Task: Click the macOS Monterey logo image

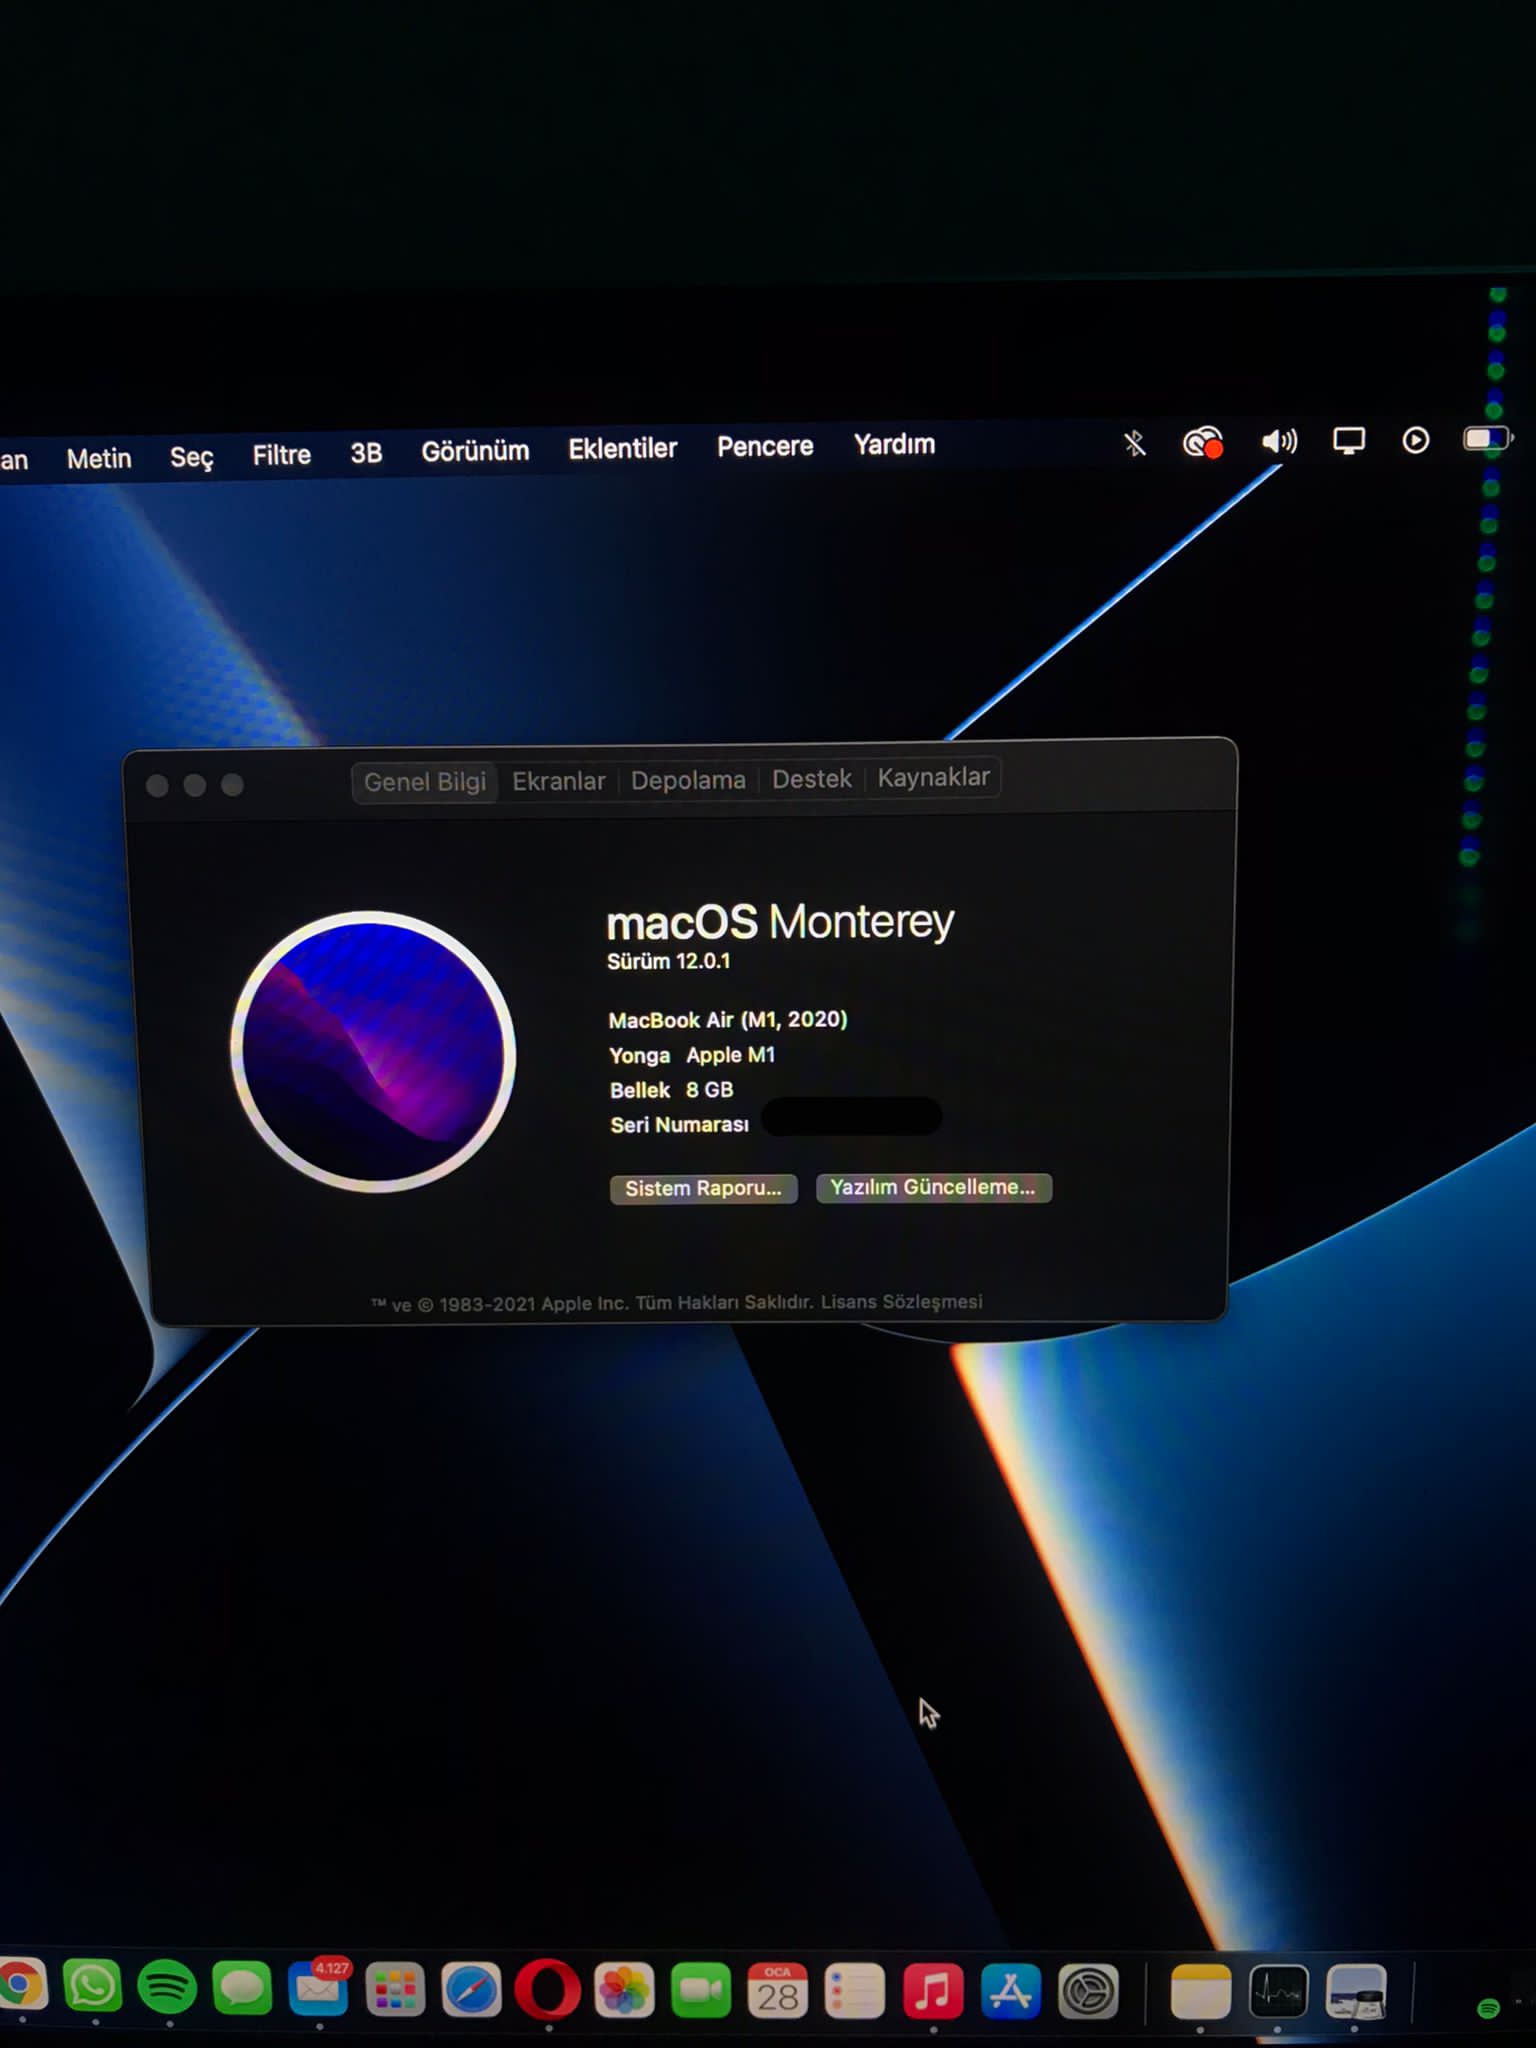Action: pos(374,1051)
